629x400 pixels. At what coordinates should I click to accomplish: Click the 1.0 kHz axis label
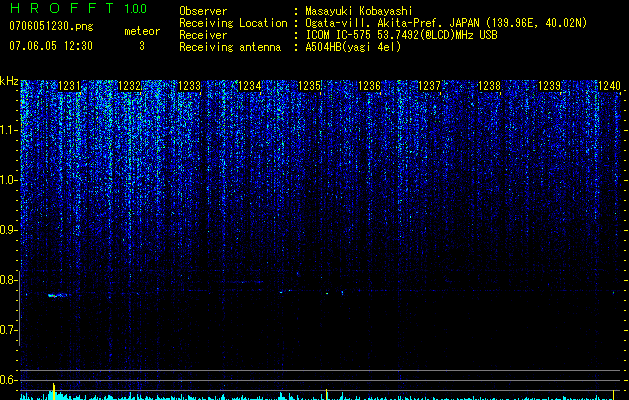click(8, 180)
